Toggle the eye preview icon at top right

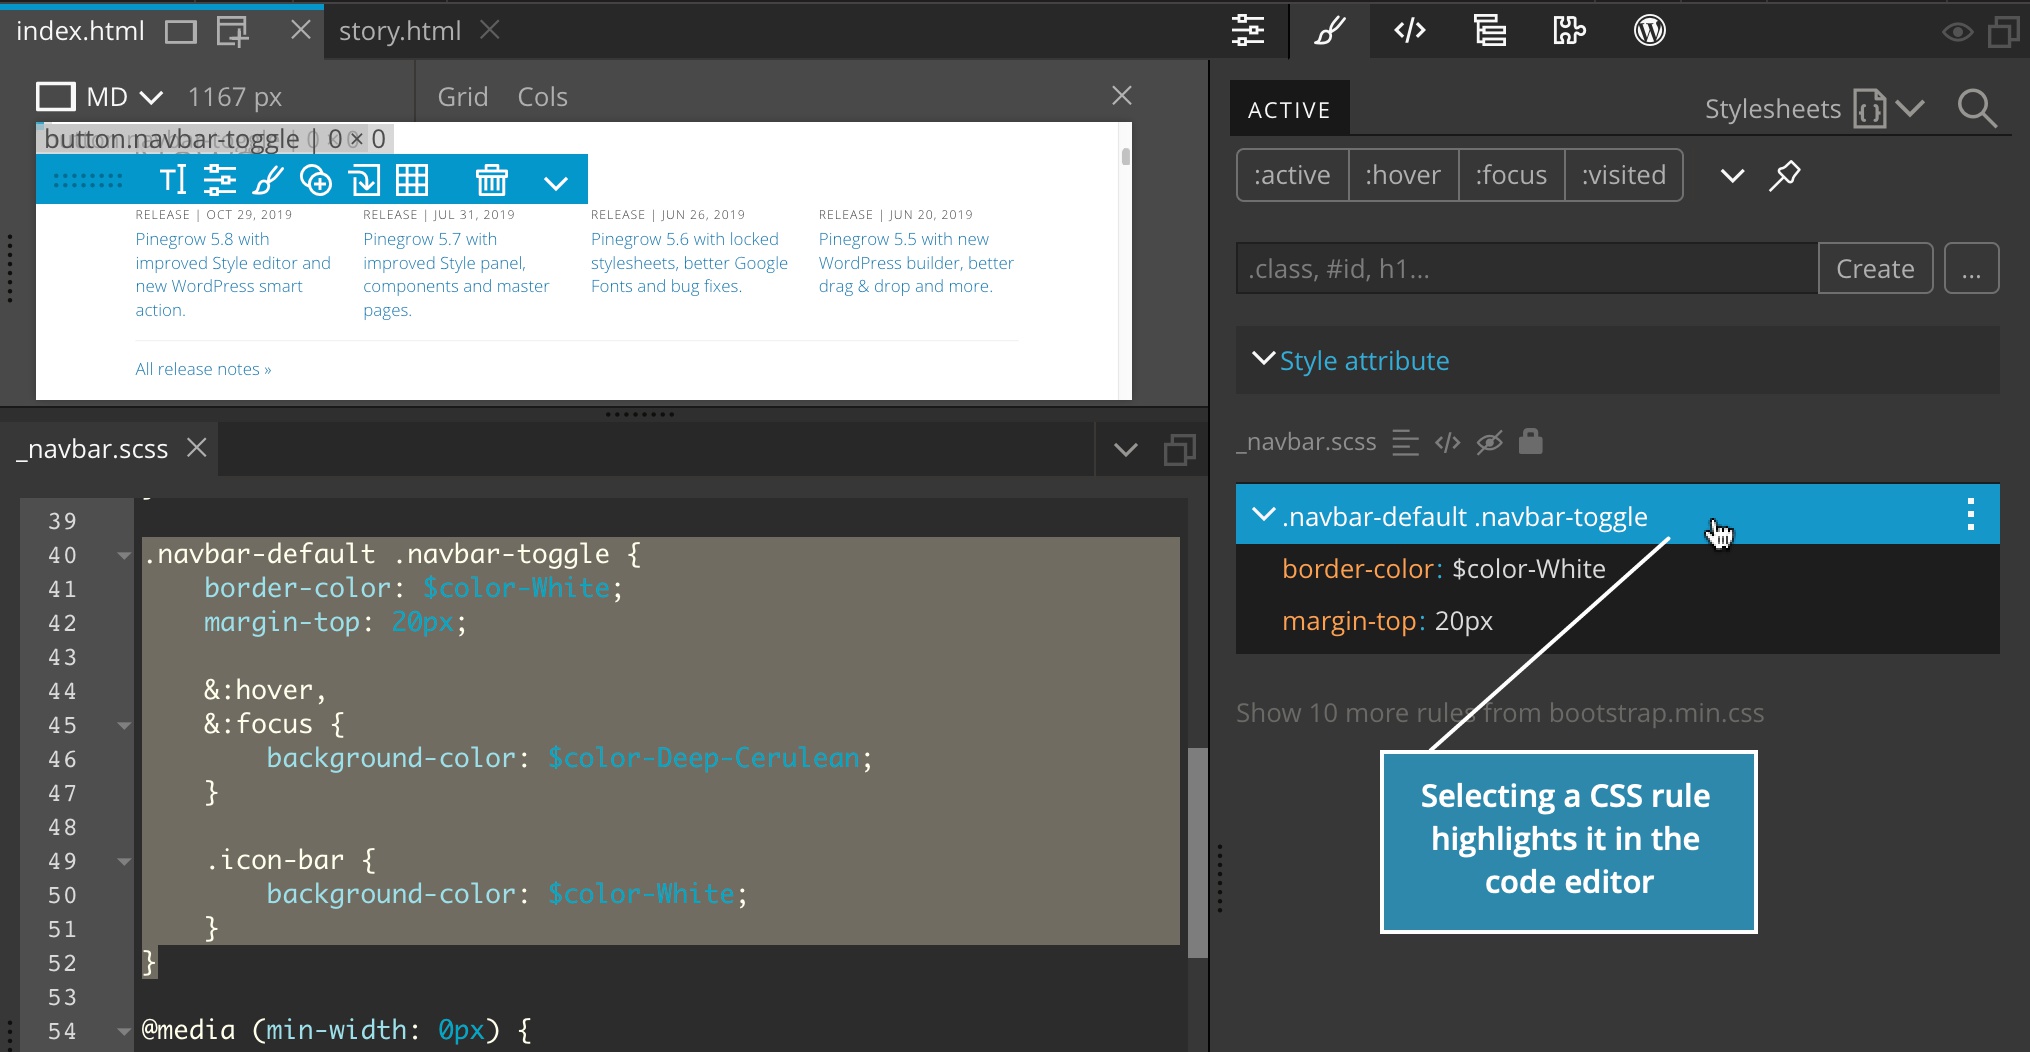tap(1957, 33)
